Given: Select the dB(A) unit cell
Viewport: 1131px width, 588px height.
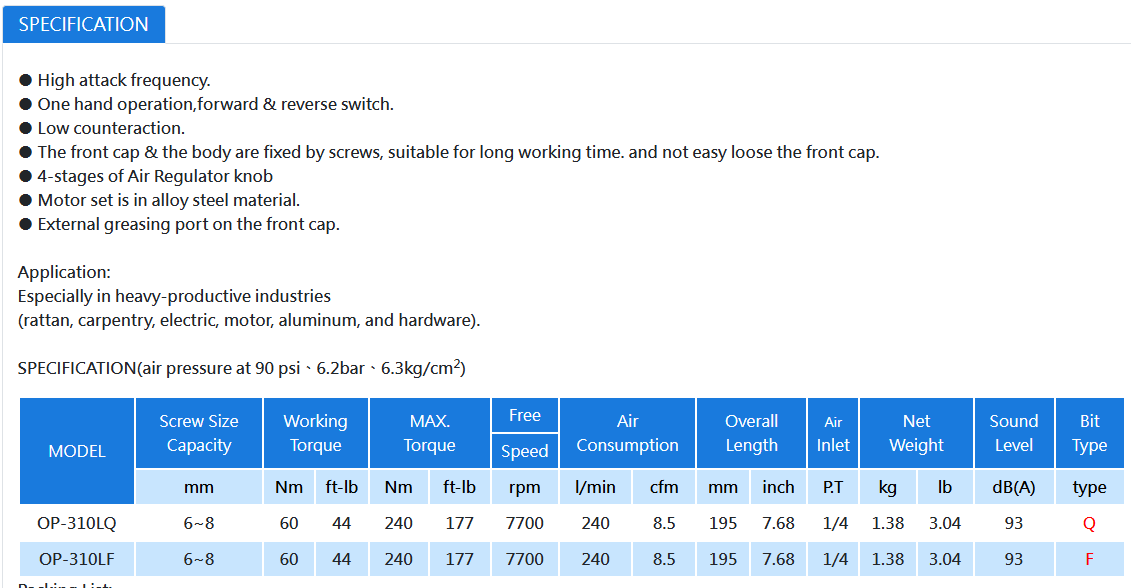Looking at the screenshot, I should pyautogui.click(x=1014, y=487).
